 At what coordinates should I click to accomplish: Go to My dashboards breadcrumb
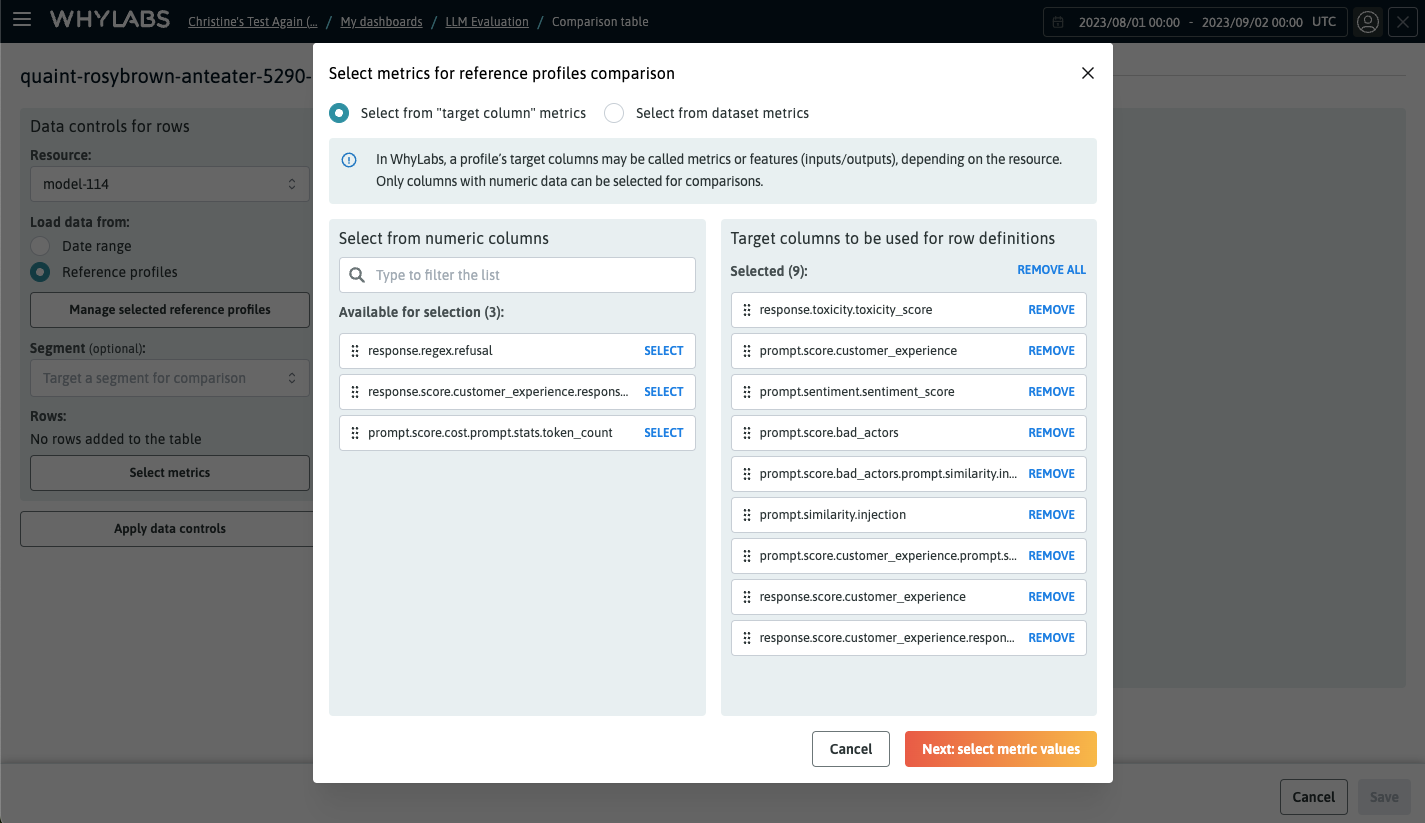381,21
